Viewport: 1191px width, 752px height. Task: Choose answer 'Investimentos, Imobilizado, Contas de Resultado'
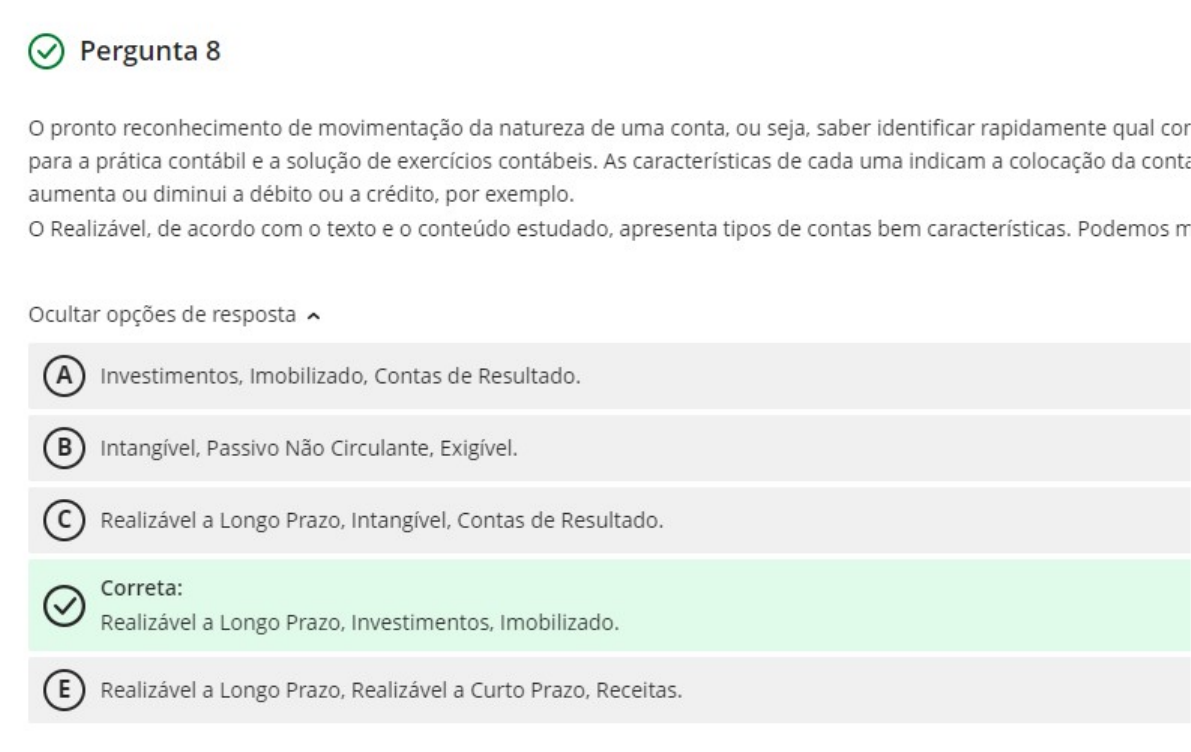click(x=339, y=376)
